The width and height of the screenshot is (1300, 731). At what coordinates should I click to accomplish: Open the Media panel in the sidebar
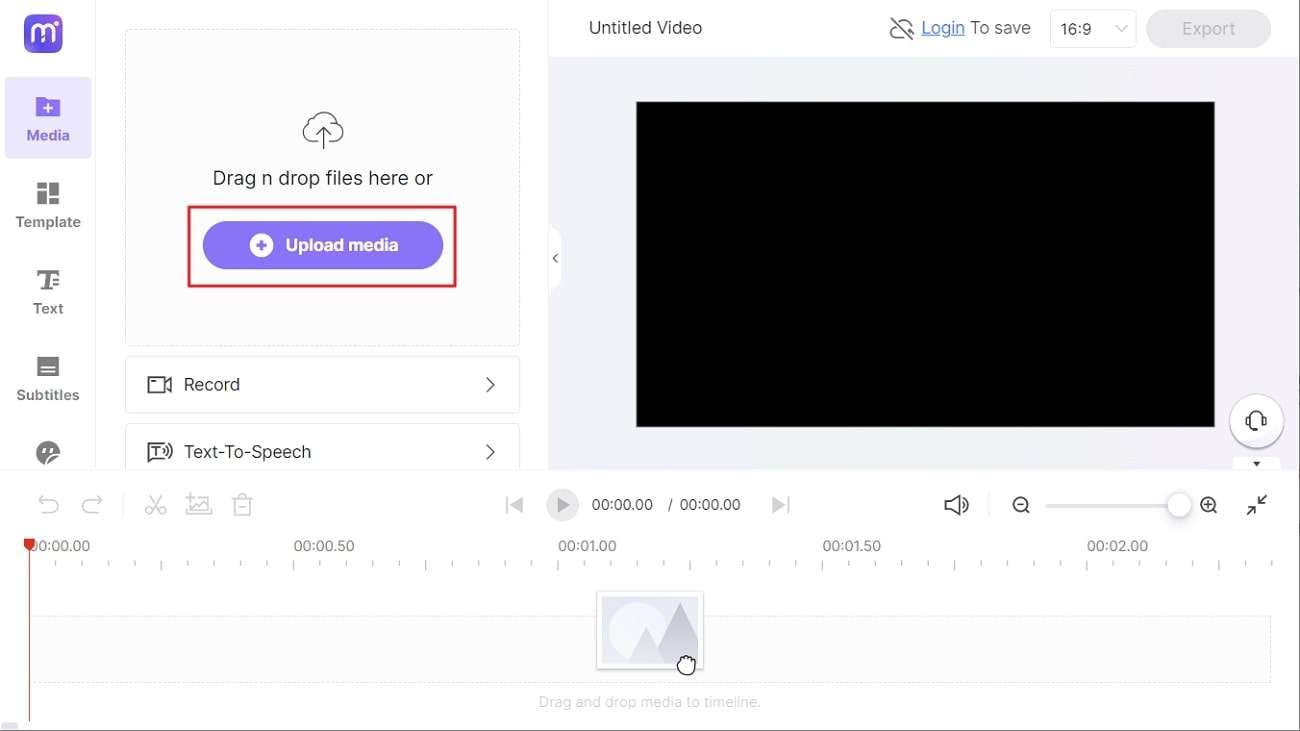[x=47, y=117]
